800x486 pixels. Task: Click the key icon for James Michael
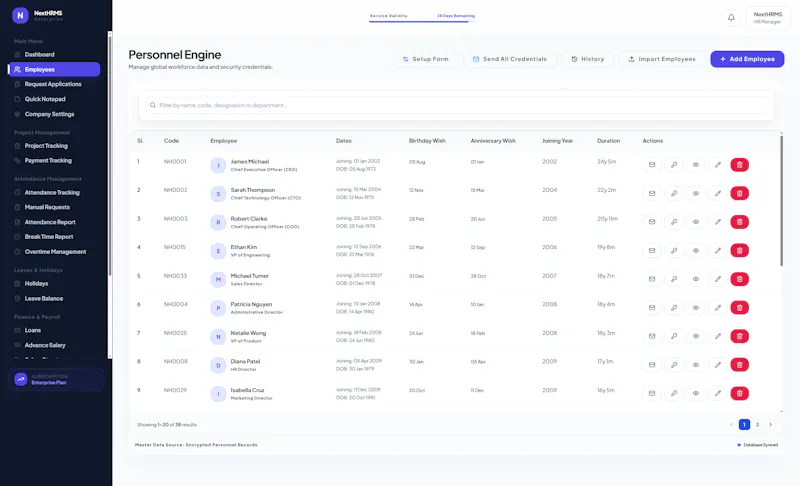(674, 165)
